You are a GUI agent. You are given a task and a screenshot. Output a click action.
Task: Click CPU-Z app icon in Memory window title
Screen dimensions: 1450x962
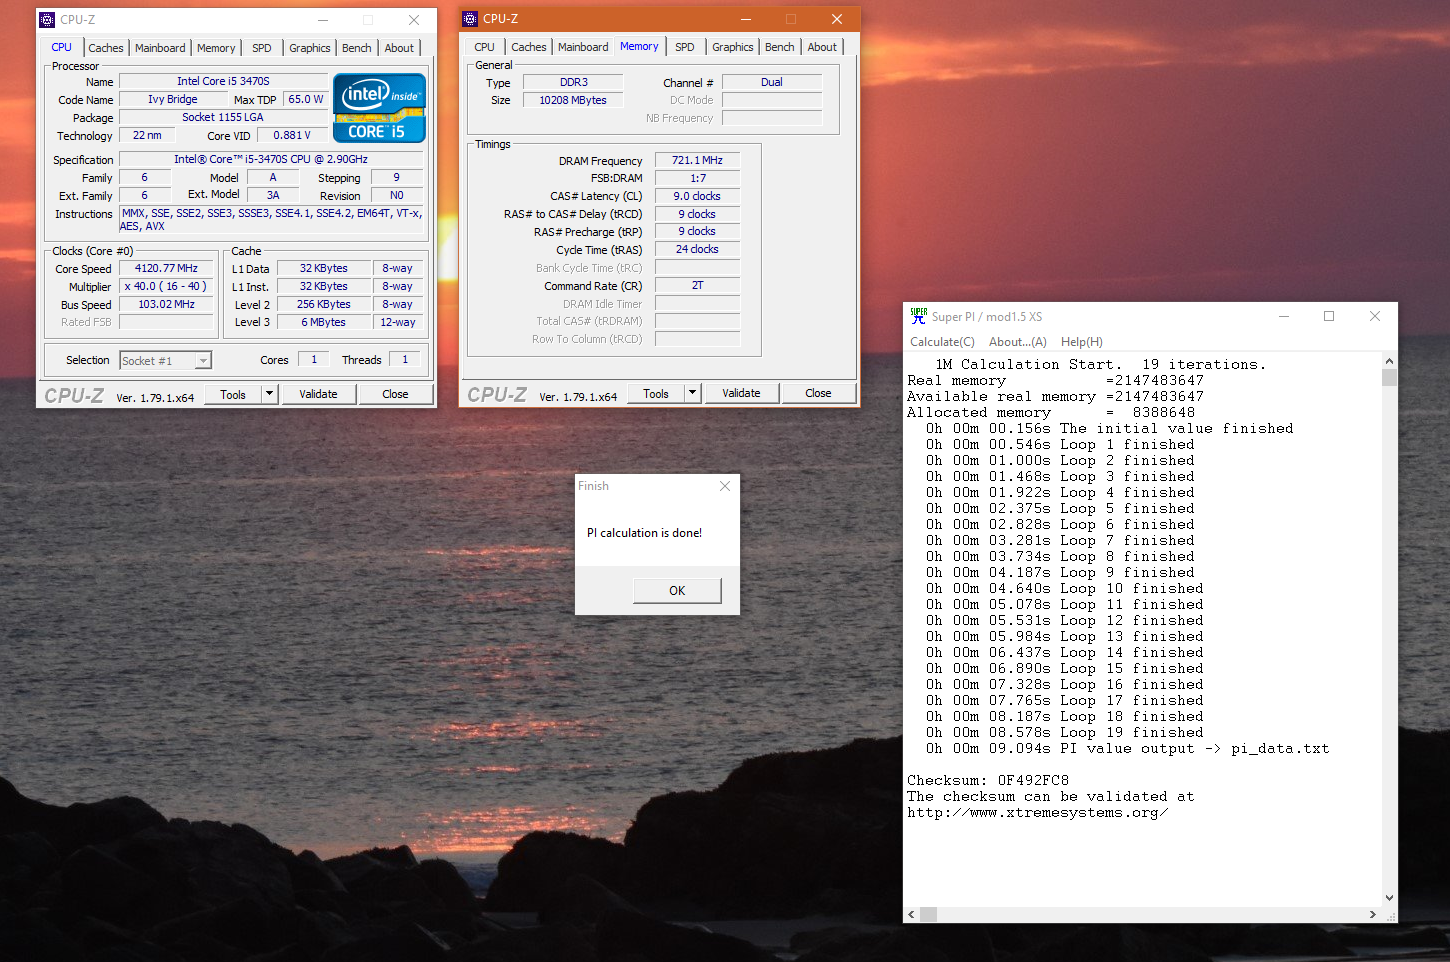click(470, 19)
